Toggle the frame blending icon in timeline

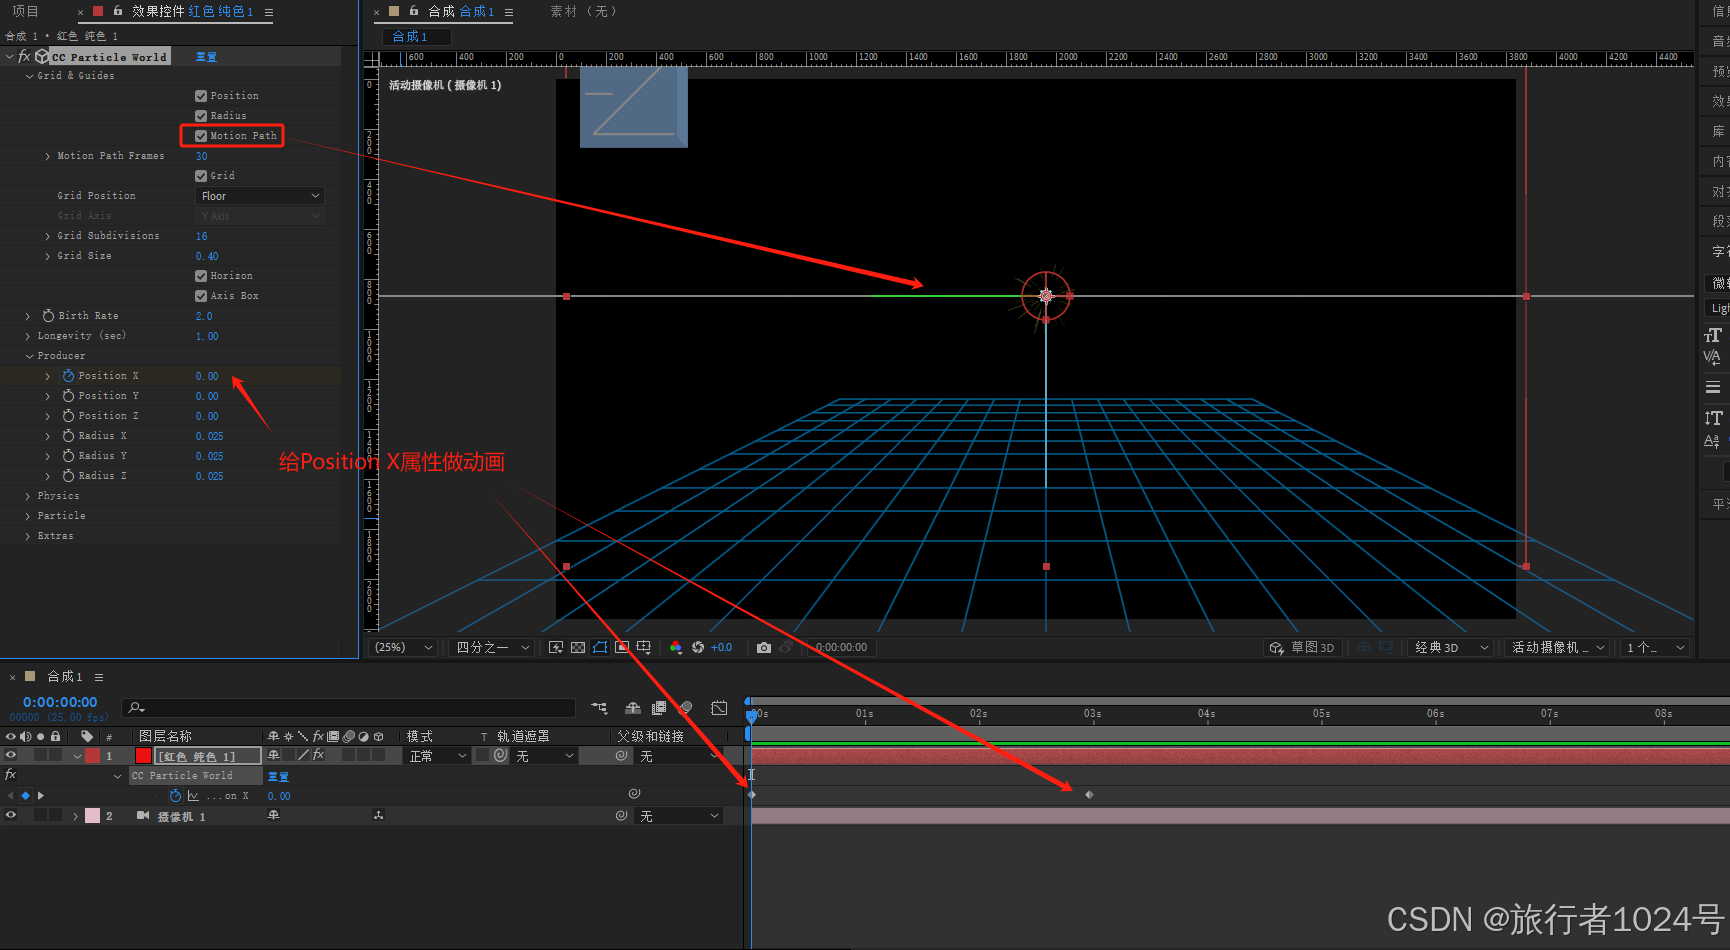(659, 708)
